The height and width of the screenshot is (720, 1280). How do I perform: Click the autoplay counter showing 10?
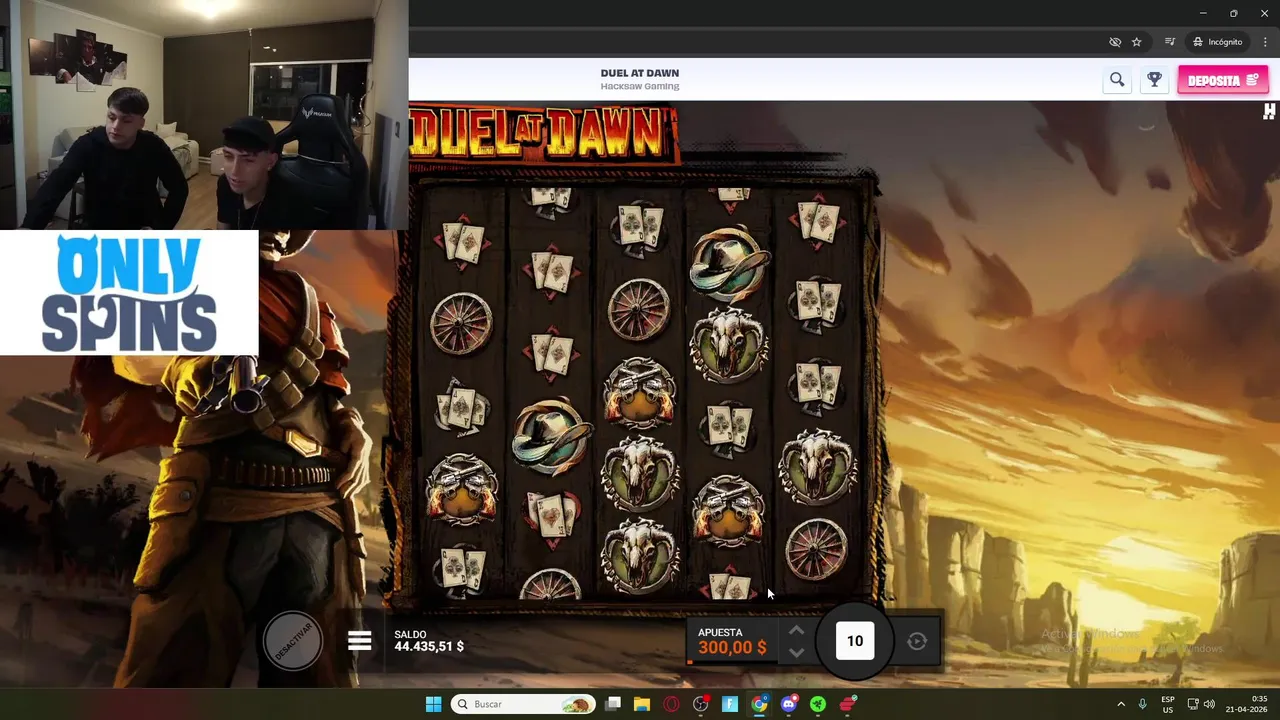click(855, 641)
